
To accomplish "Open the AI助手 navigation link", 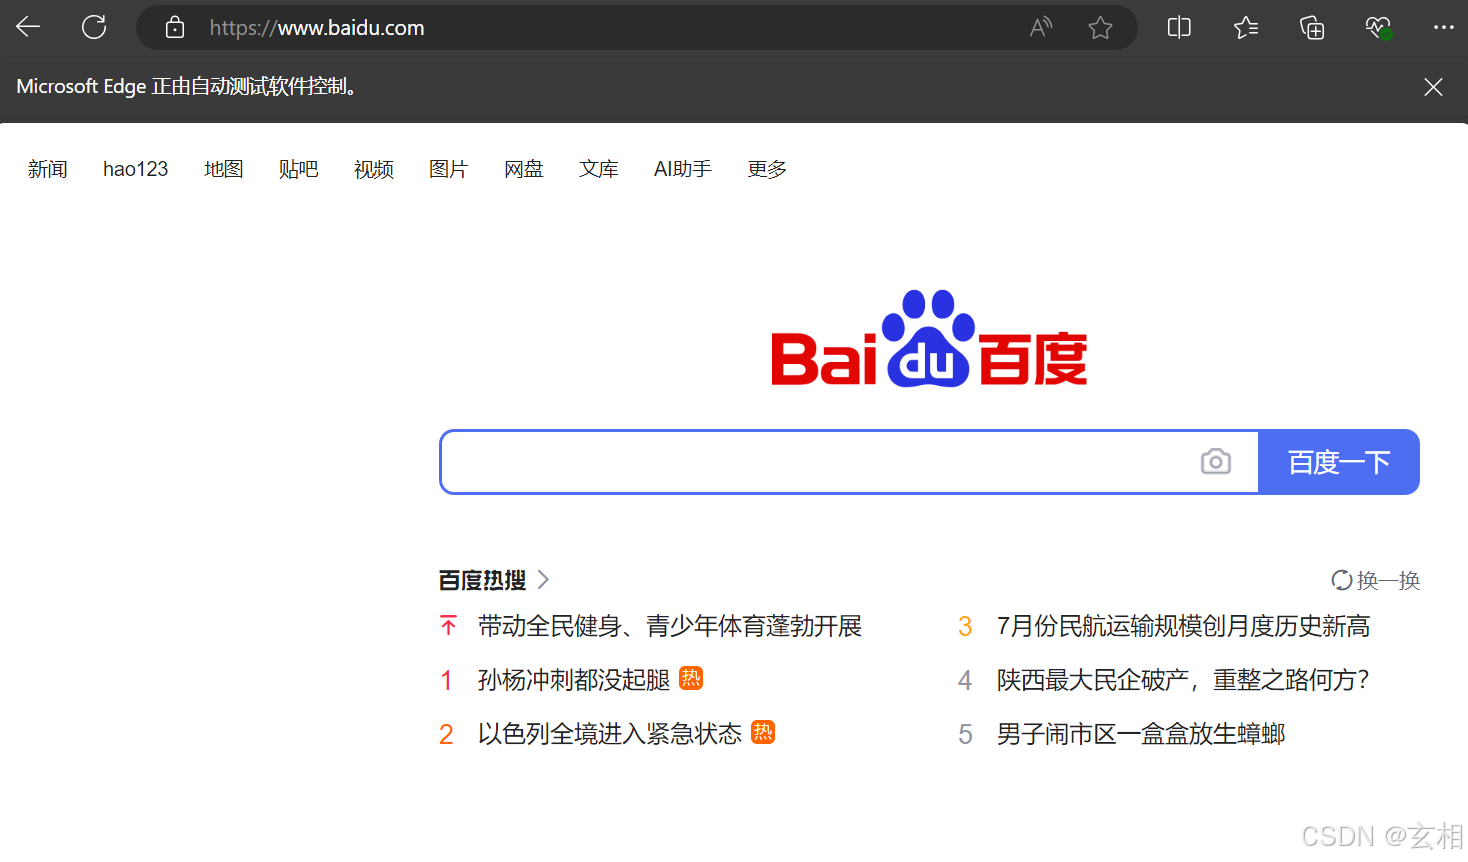I will pyautogui.click(x=683, y=169).
